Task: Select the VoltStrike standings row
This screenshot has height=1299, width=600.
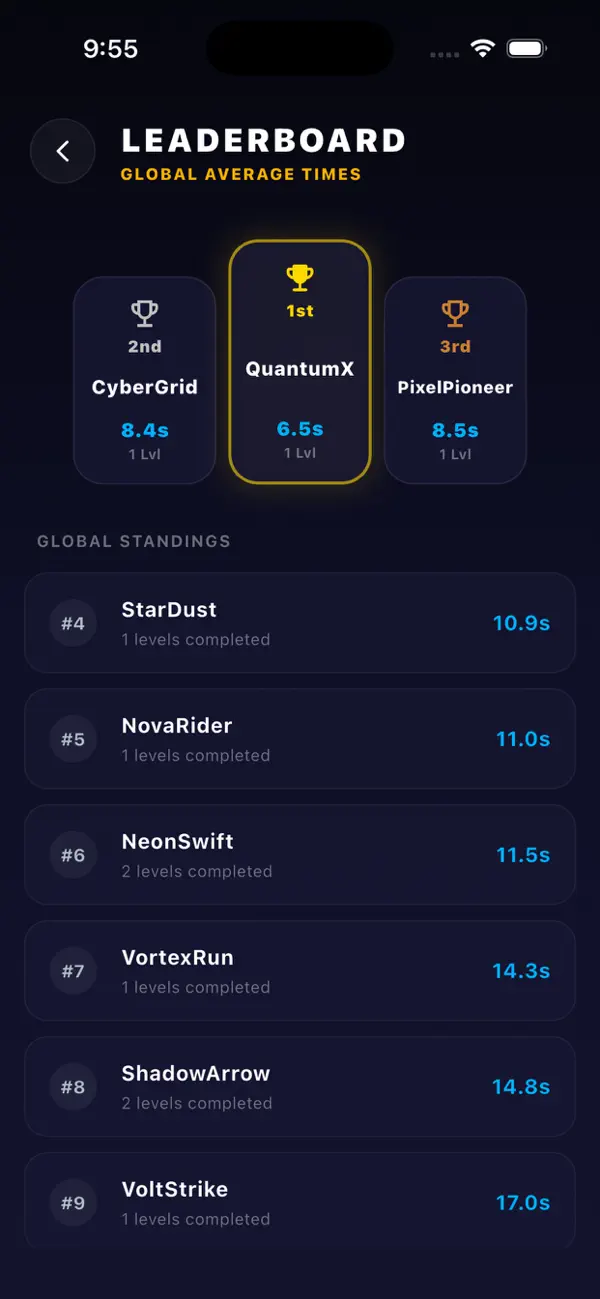Action: coord(300,1201)
